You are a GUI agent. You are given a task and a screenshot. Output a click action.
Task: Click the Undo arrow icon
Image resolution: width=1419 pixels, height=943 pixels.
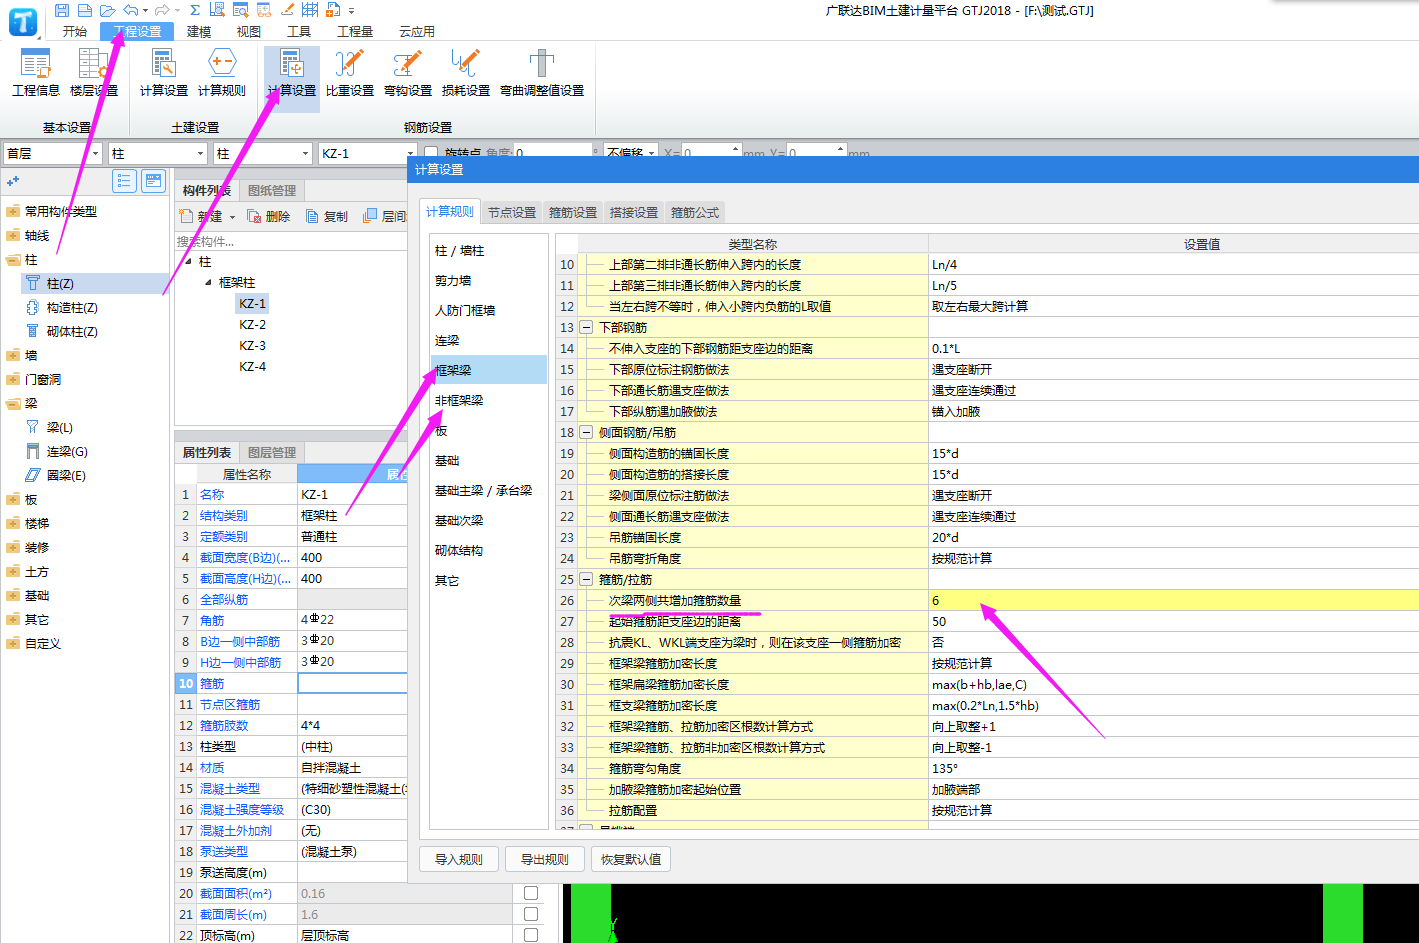pyautogui.click(x=131, y=10)
